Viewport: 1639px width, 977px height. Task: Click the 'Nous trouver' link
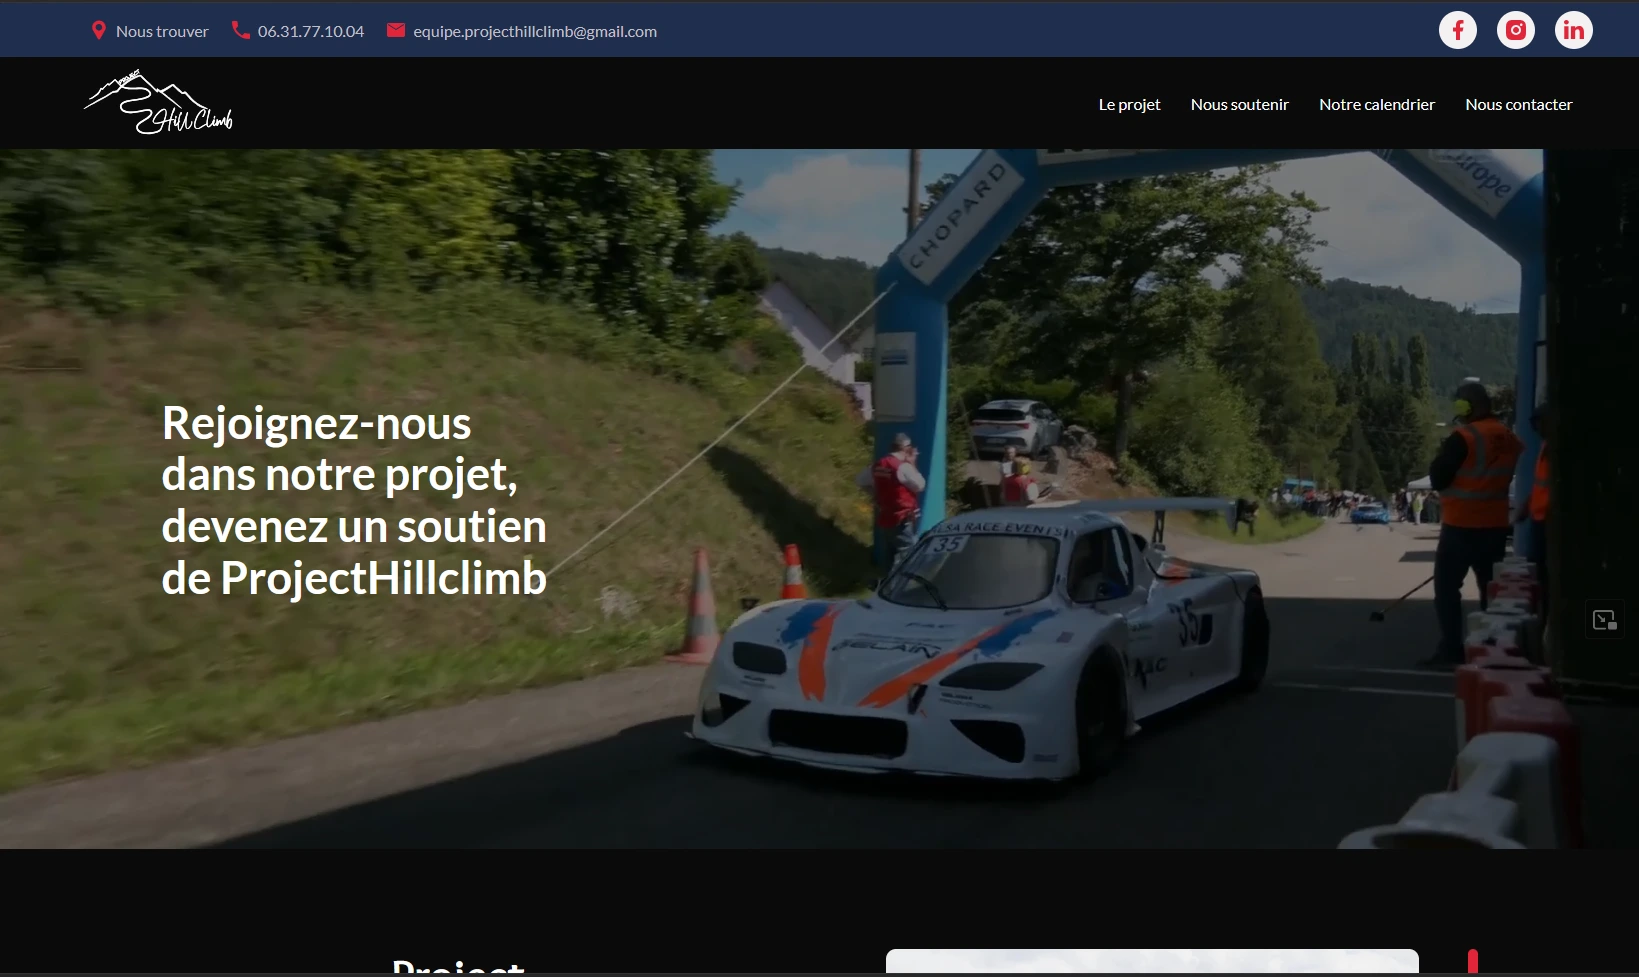tap(161, 30)
